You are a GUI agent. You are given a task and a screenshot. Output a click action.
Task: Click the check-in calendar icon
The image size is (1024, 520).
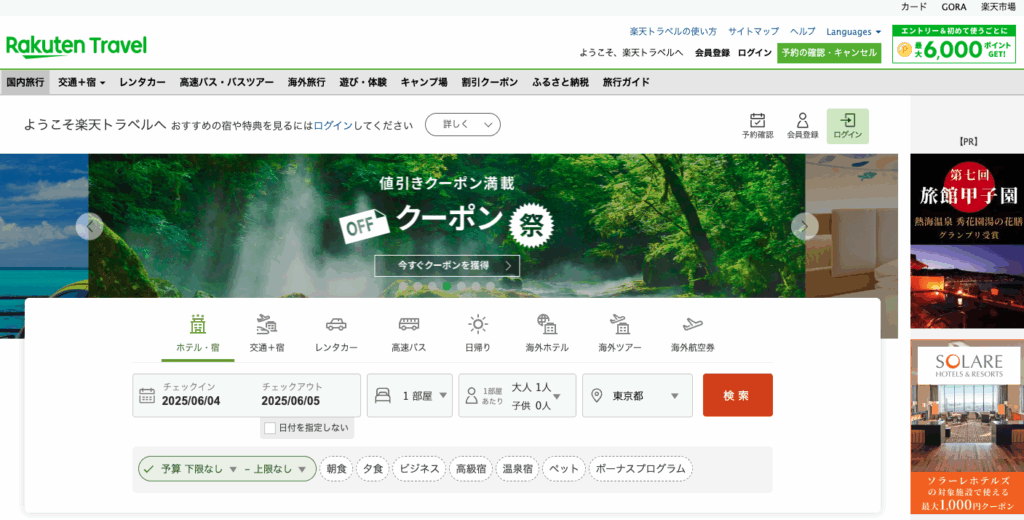point(147,395)
